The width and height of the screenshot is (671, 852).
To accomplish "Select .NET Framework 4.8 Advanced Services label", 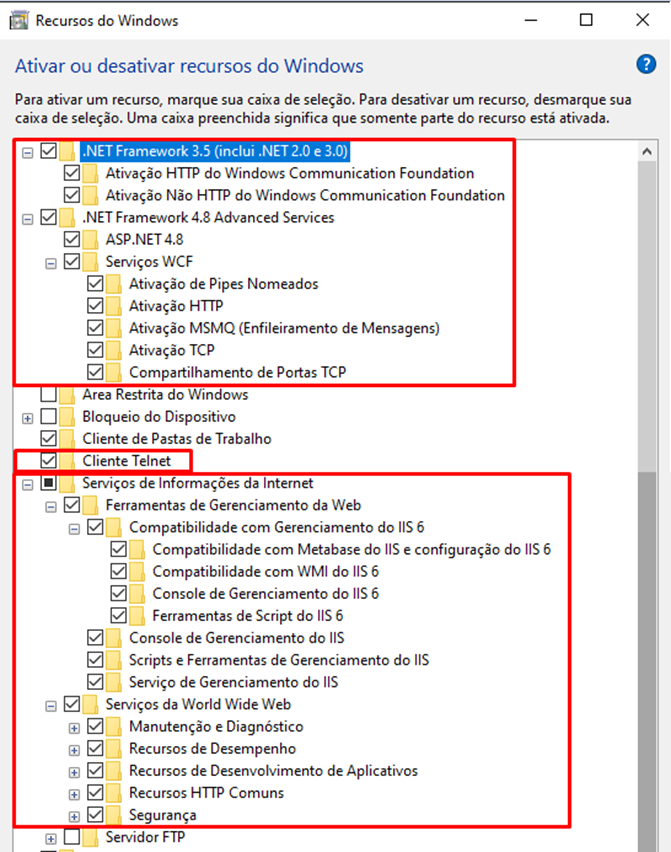I will pyautogui.click(x=208, y=217).
